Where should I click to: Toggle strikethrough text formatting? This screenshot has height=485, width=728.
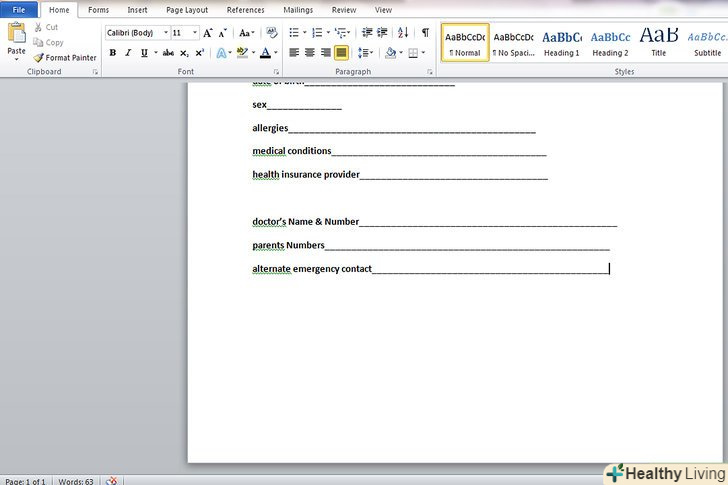[167, 53]
